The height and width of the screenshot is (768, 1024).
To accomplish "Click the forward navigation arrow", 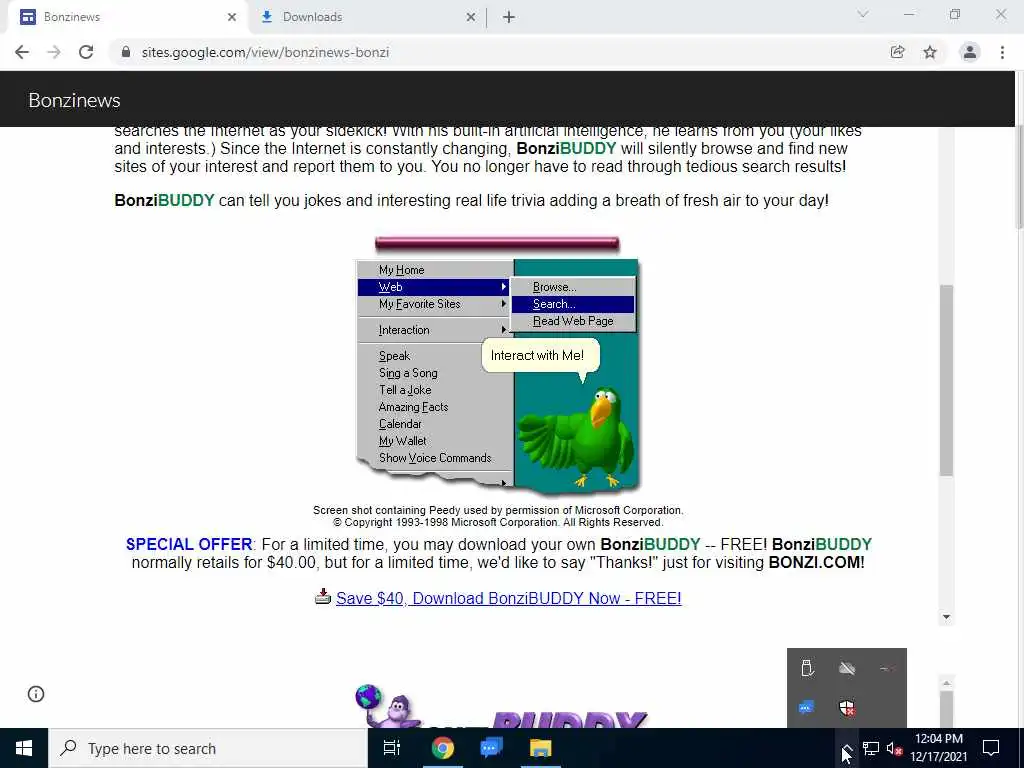I will [54, 52].
